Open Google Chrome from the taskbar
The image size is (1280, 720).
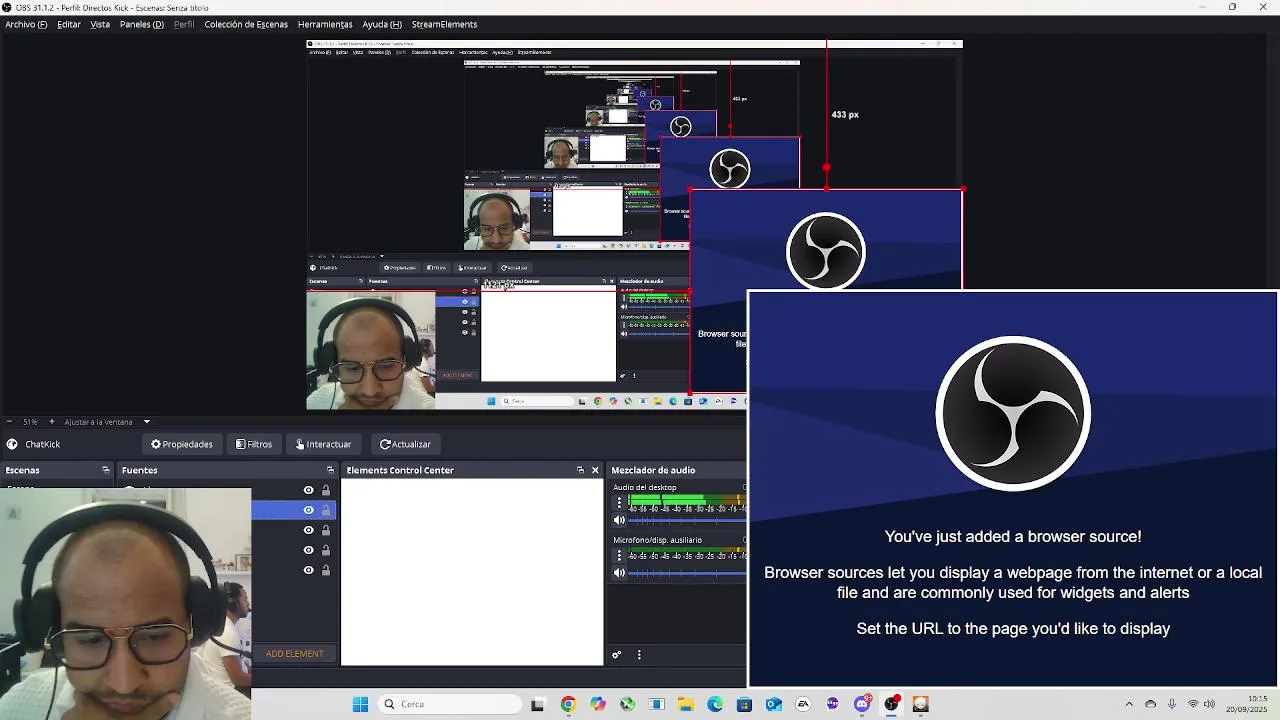(x=568, y=704)
